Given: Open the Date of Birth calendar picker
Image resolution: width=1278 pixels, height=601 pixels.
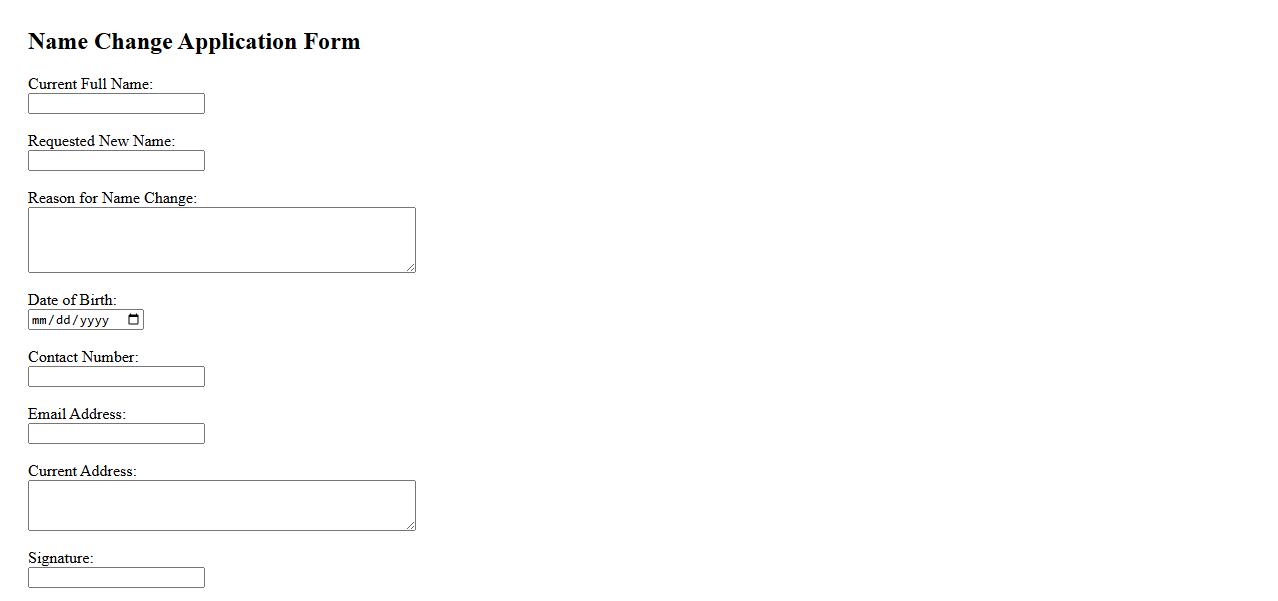Looking at the screenshot, I should point(134,320).
